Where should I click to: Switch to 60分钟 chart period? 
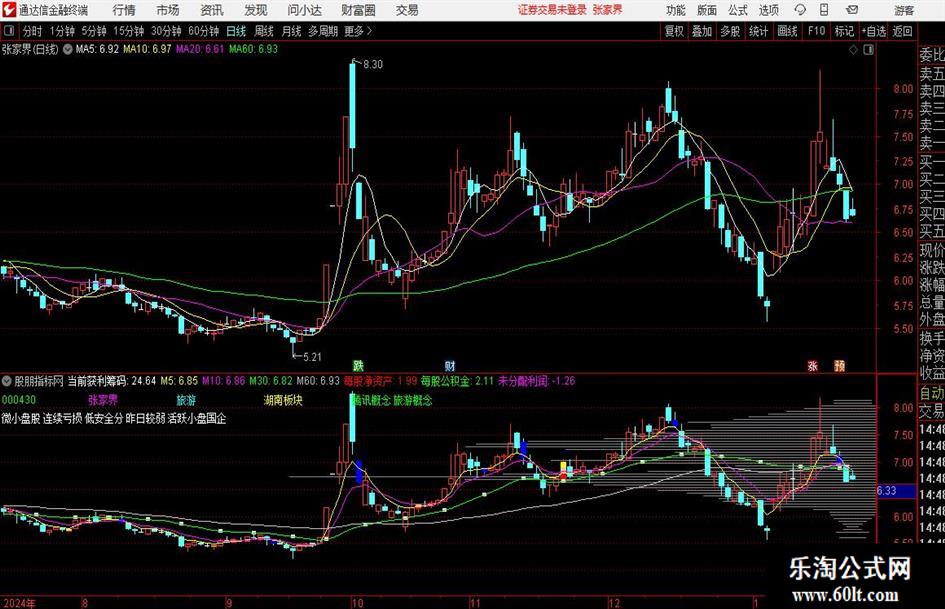[203, 31]
